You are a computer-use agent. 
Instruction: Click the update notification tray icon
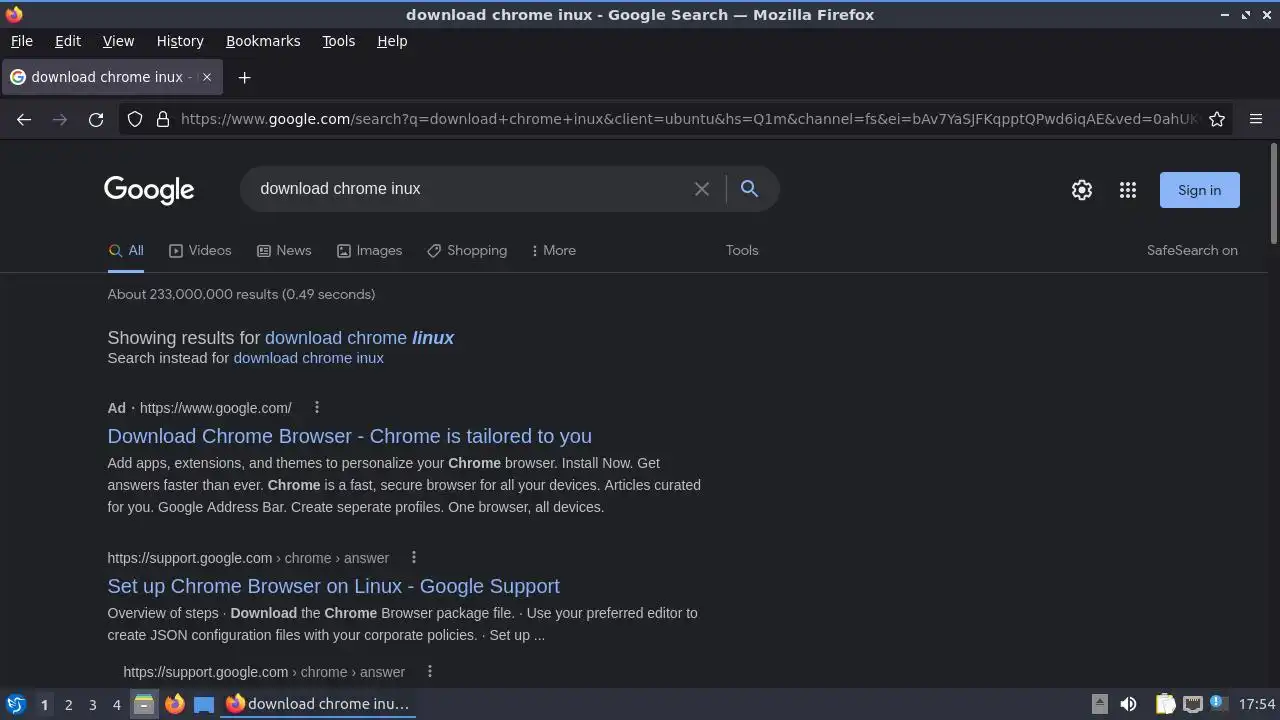pos(1218,703)
